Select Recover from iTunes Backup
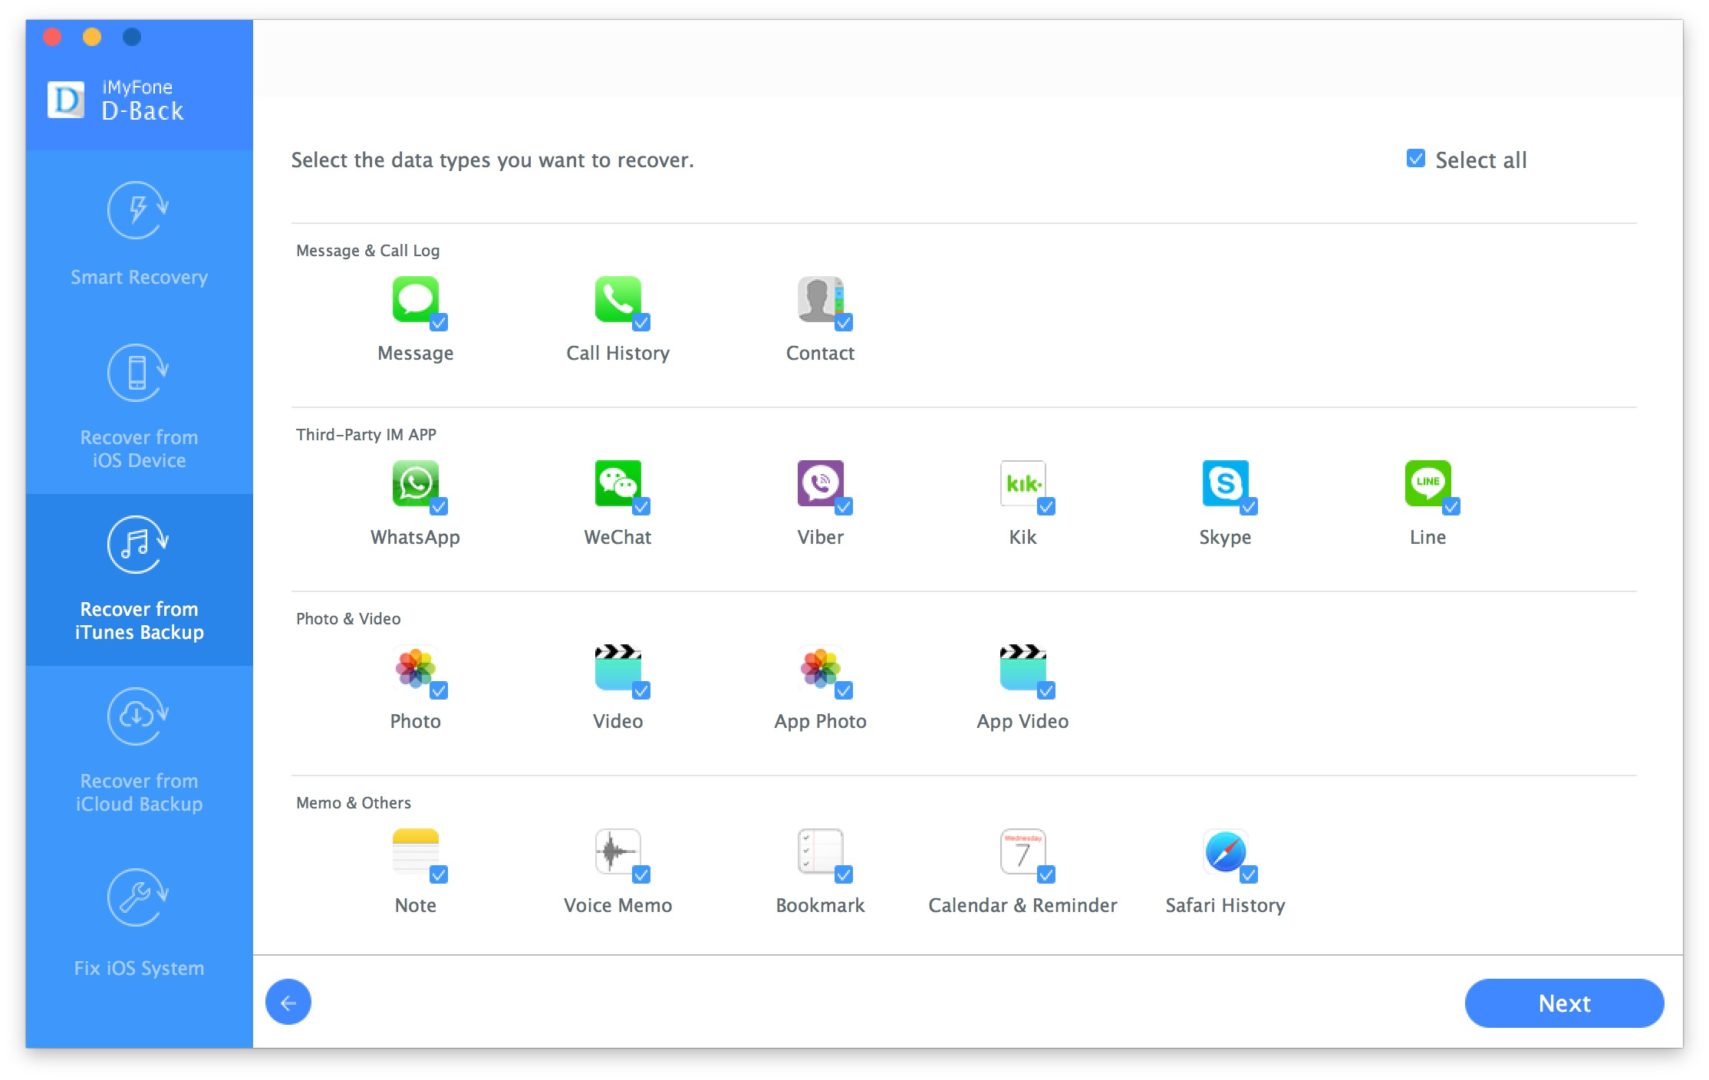1709x1080 pixels. pos(139,579)
